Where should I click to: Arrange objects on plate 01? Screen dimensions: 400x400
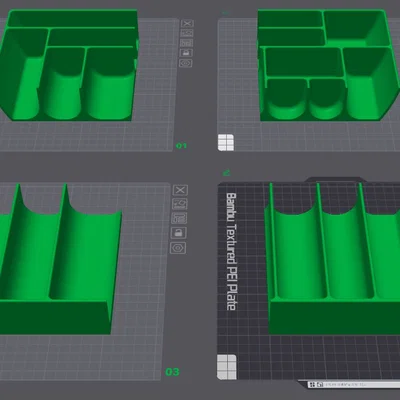tap(187, 43)
